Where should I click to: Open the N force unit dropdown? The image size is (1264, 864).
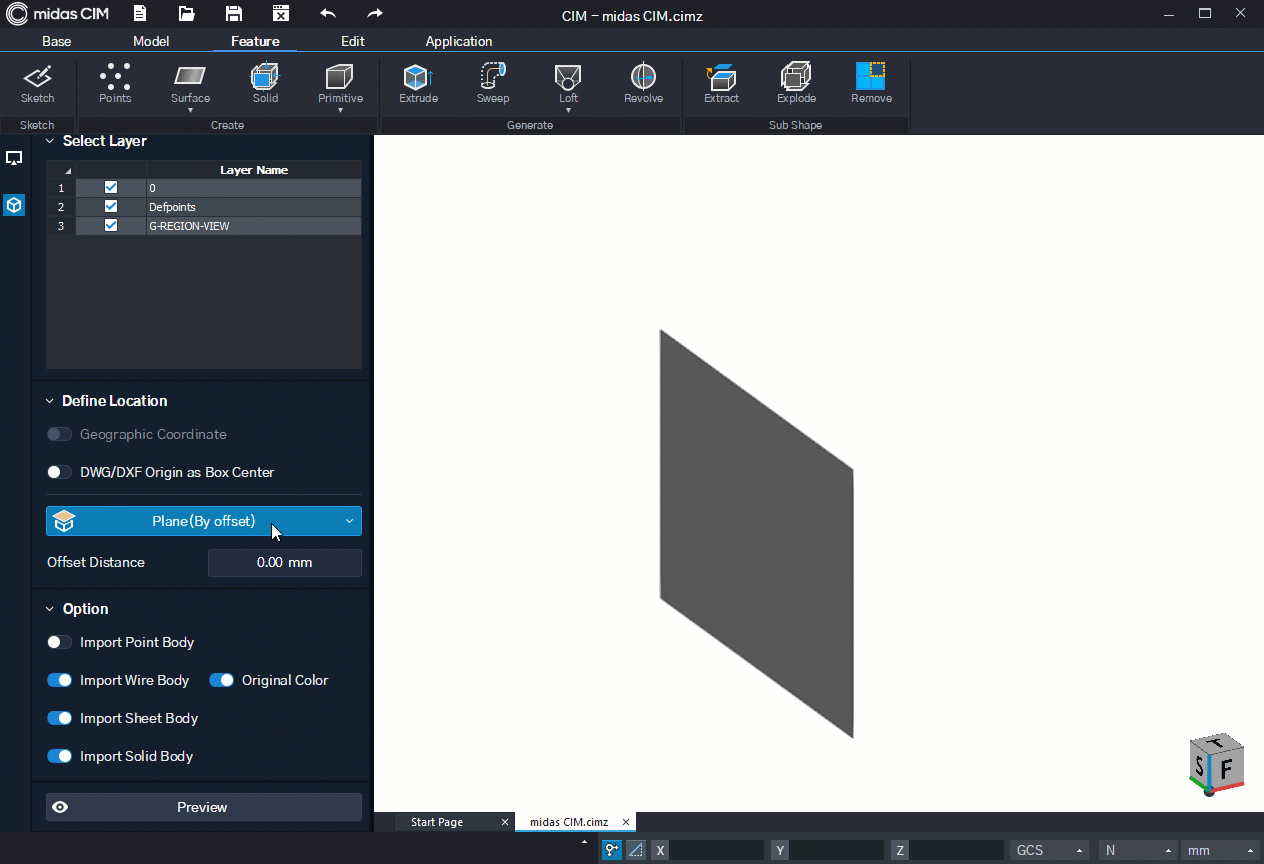tap(1136, 850)
